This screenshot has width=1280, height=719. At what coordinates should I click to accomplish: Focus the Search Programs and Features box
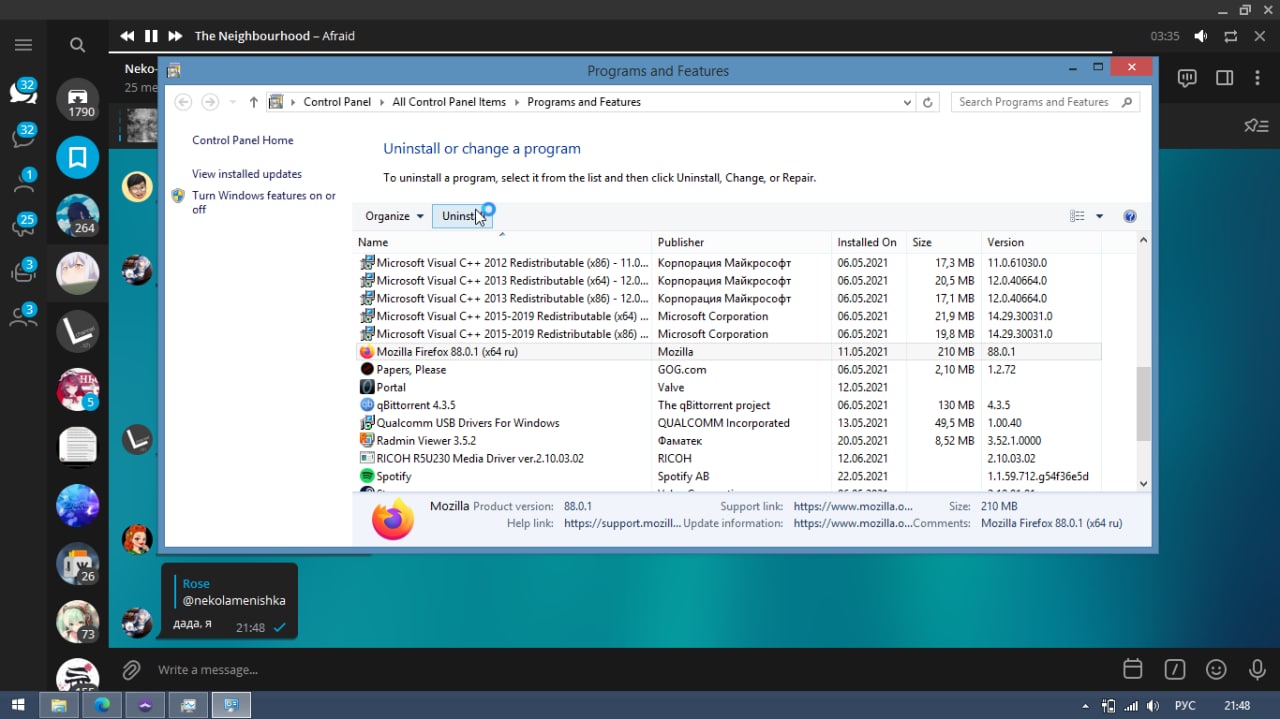pos(1046,102)
